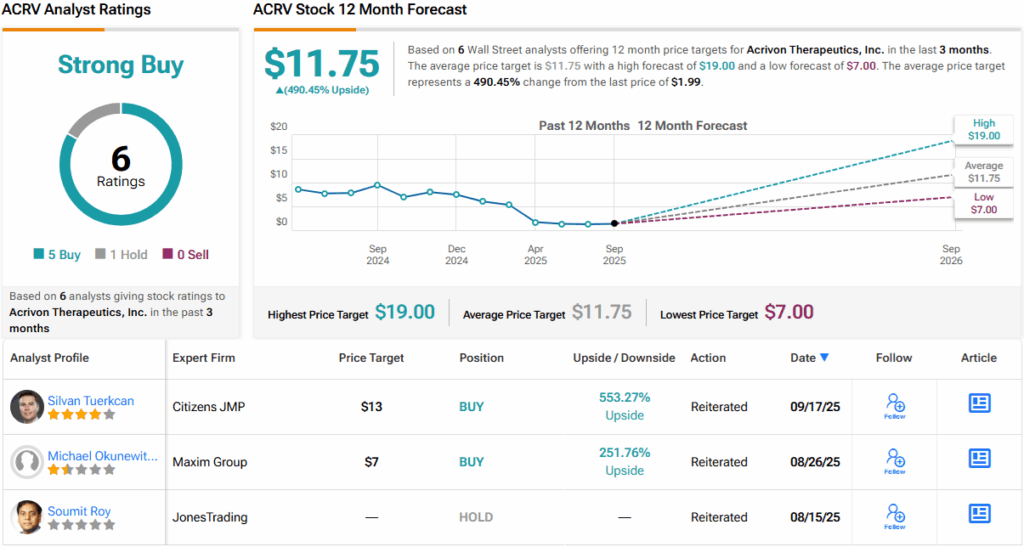Click the Average $11.75 forecast label
This screenshot has height=547, width=1024.
point(984,172)
